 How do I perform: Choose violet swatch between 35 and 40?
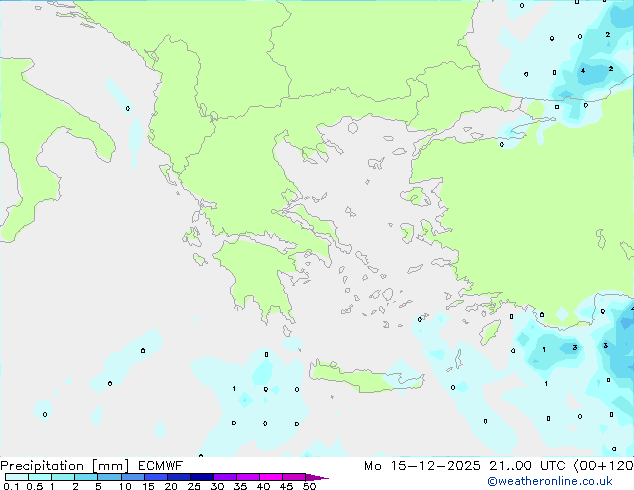pos(248,477)
